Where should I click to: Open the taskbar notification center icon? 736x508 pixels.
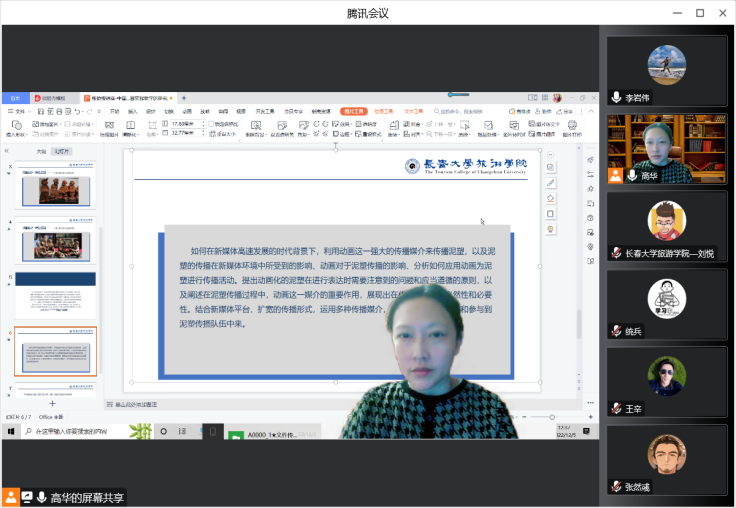[x=586, y=431]
